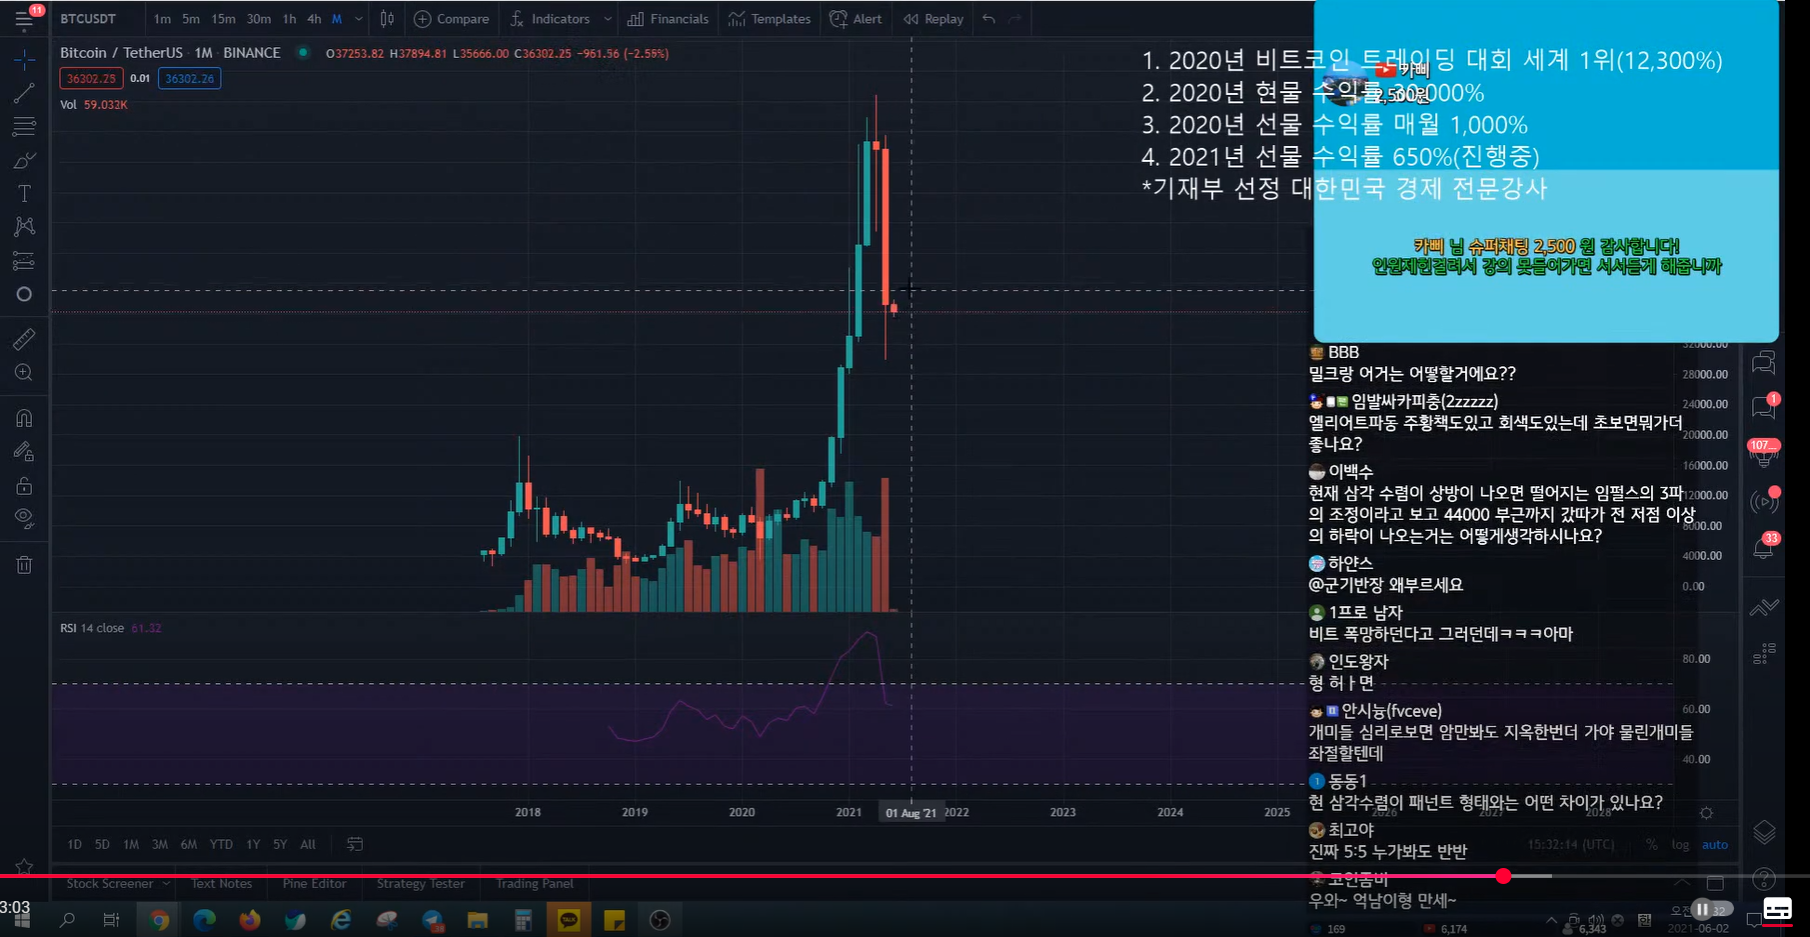The width and height of the screenshot is (1810, 937).
Task: Select the crosshair cursor tool
Action: pyautogui.click(x=24, y=60)
